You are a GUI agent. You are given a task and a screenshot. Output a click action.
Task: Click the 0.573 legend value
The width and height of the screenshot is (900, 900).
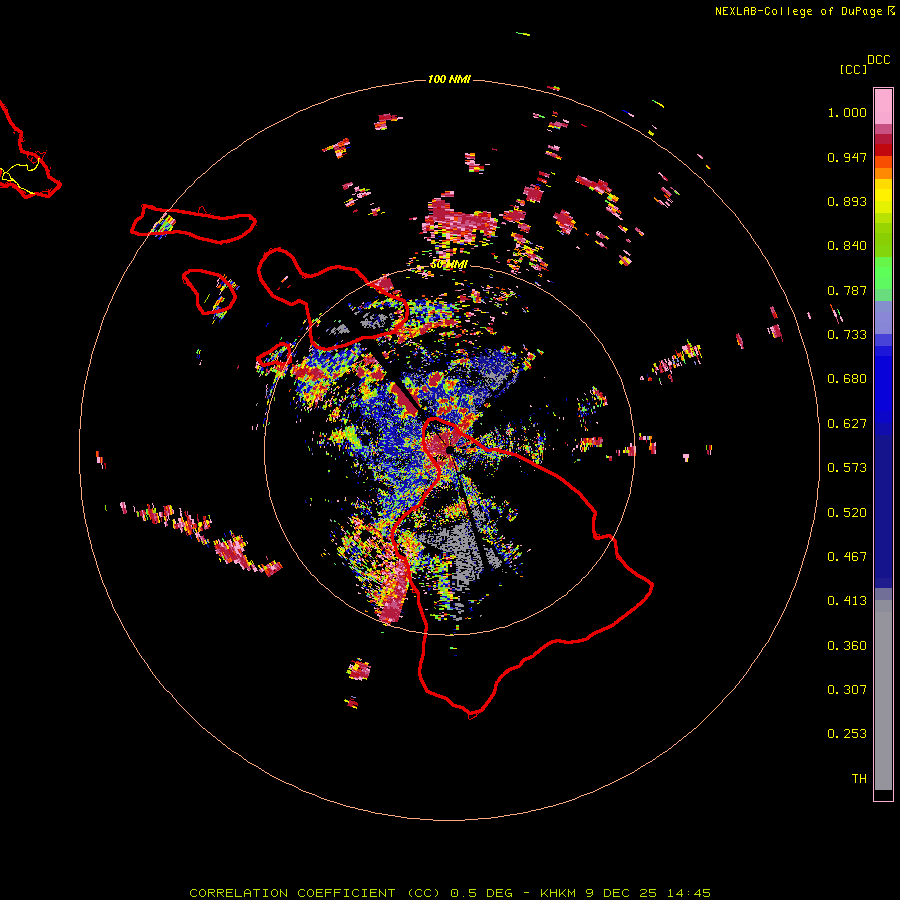(847, 468)
